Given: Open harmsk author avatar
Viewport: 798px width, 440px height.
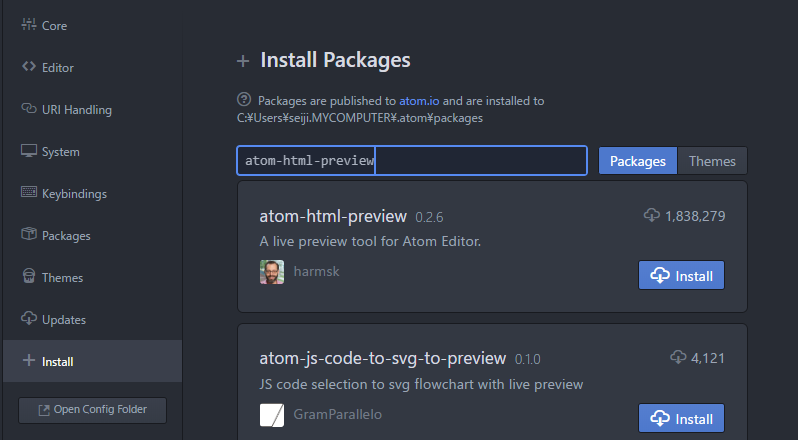Looking at the screenshot, I should tap(271, 271).
